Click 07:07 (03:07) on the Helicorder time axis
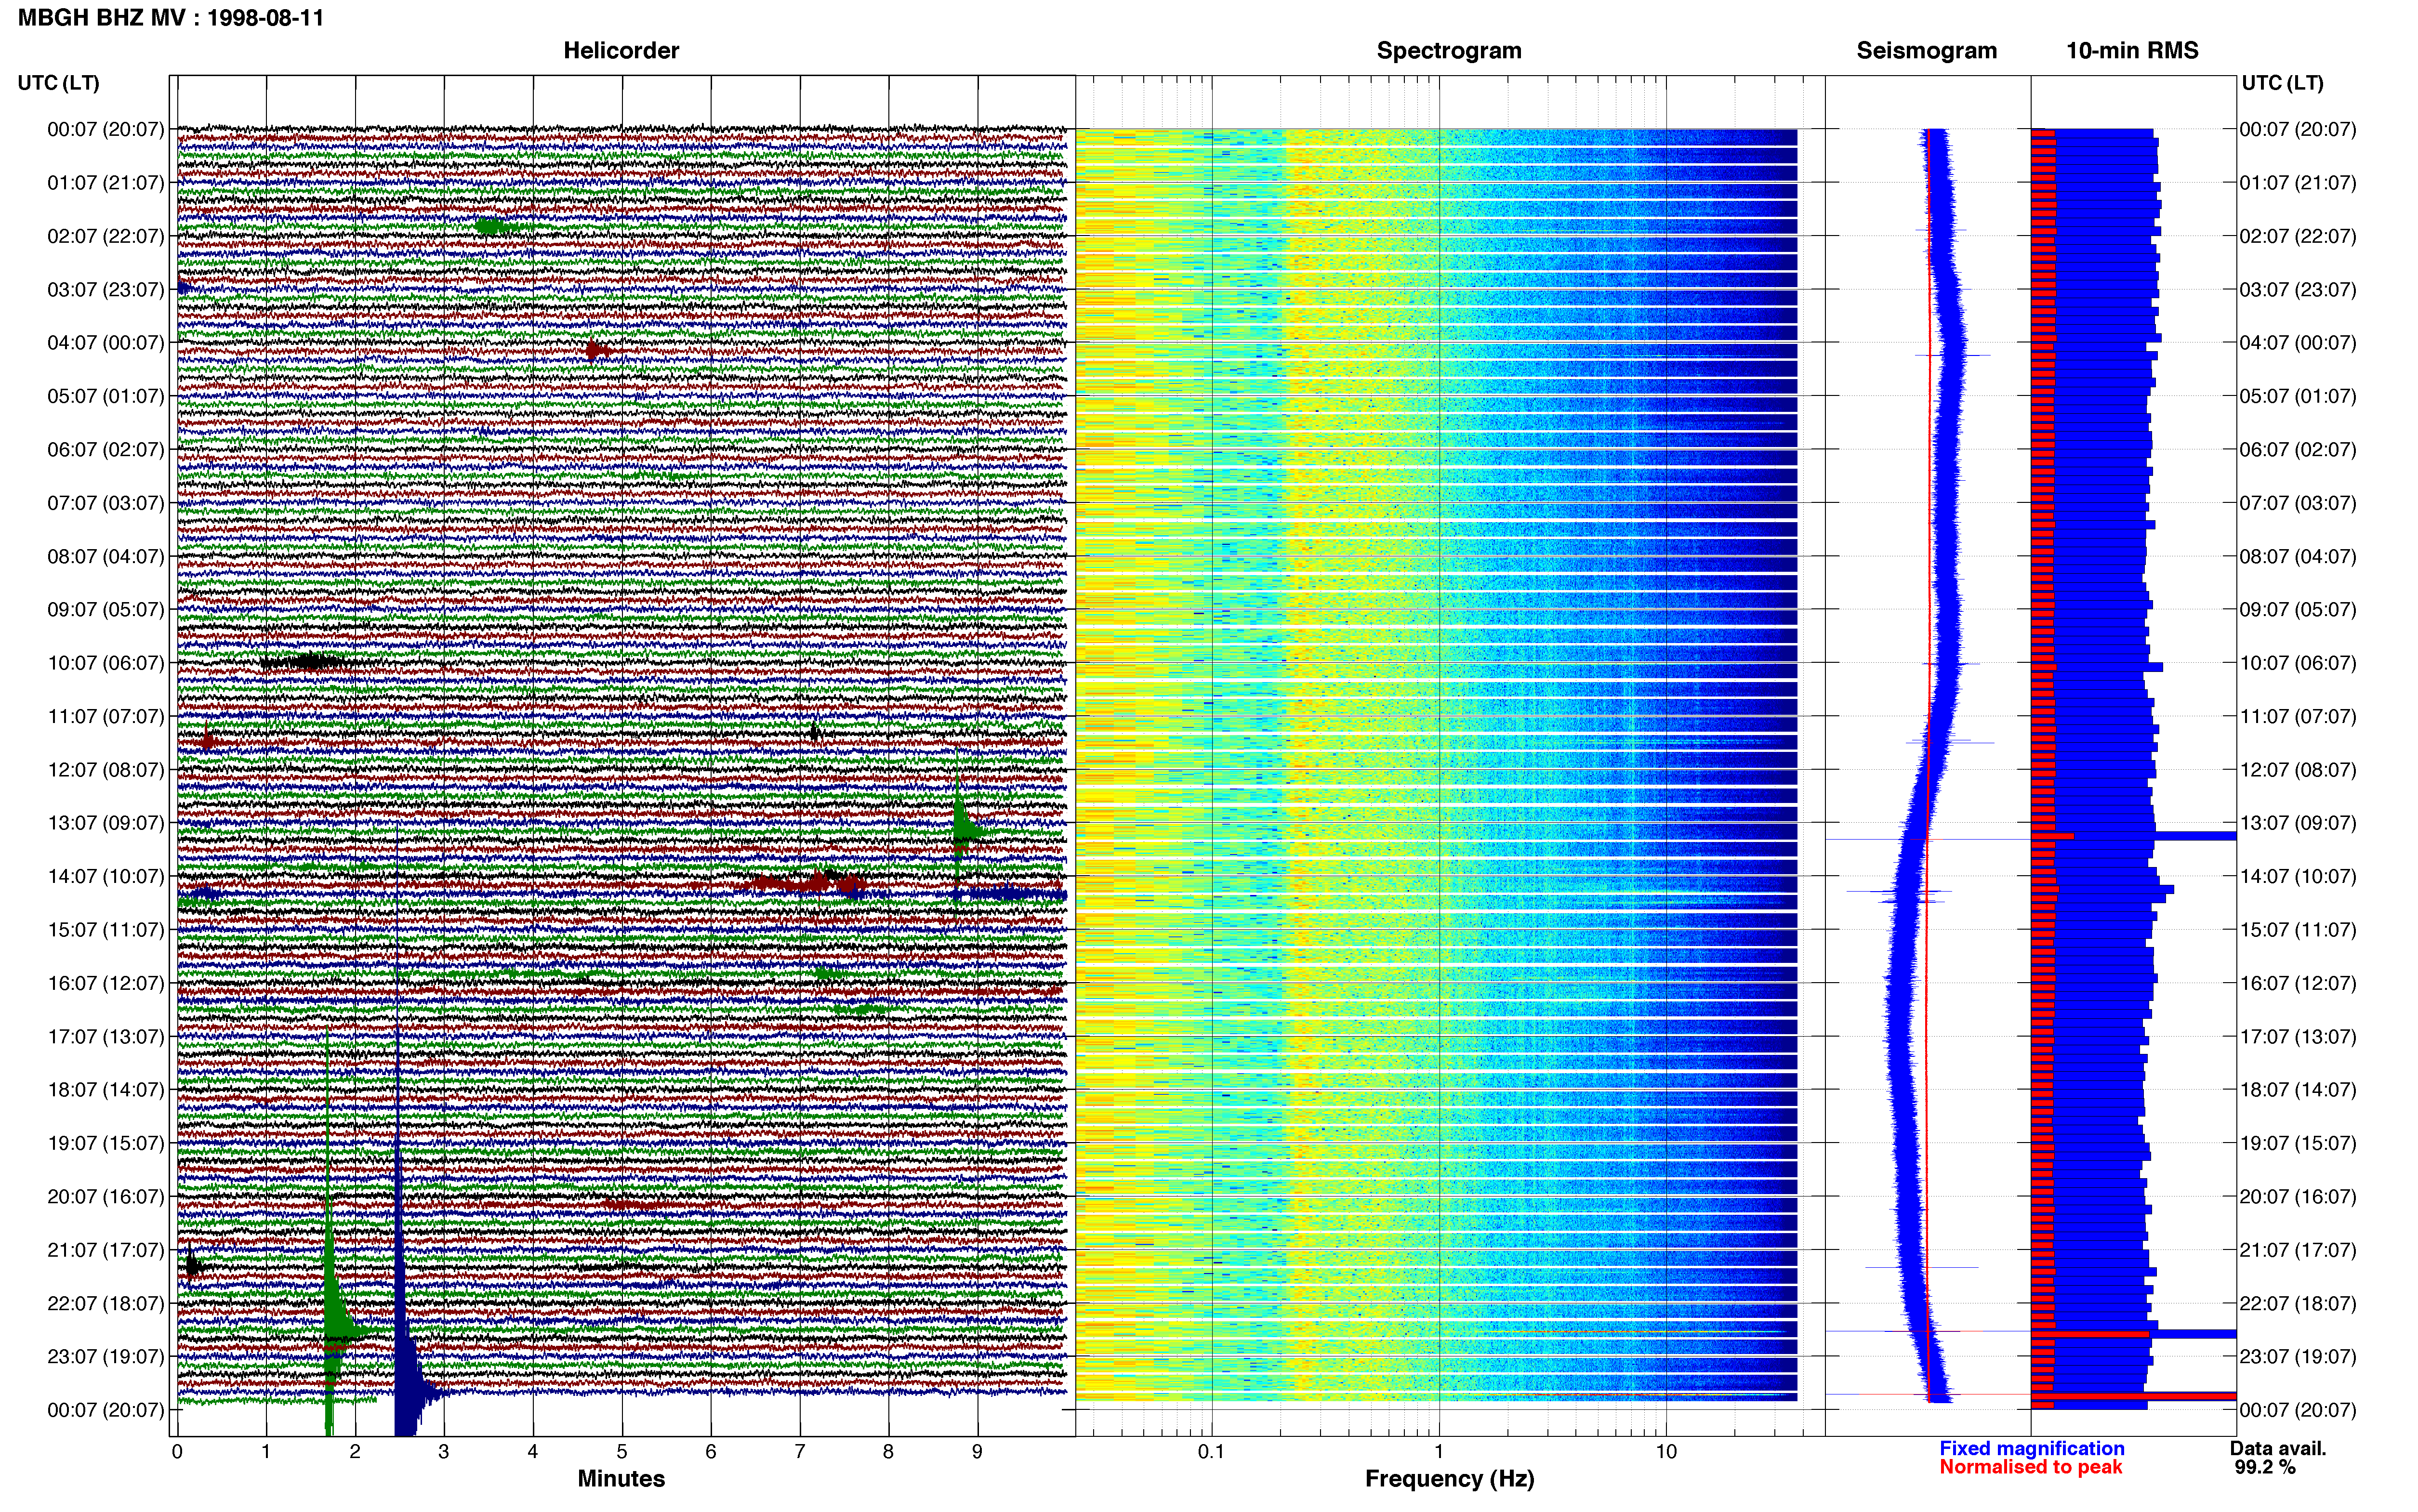The image size is (2418, 1512). pos(106,503)
